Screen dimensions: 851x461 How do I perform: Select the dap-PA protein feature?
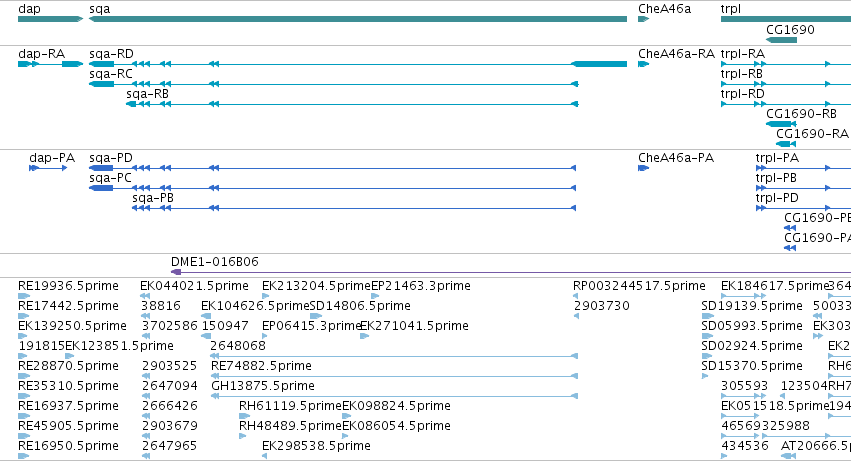click(x=48, y=168)
